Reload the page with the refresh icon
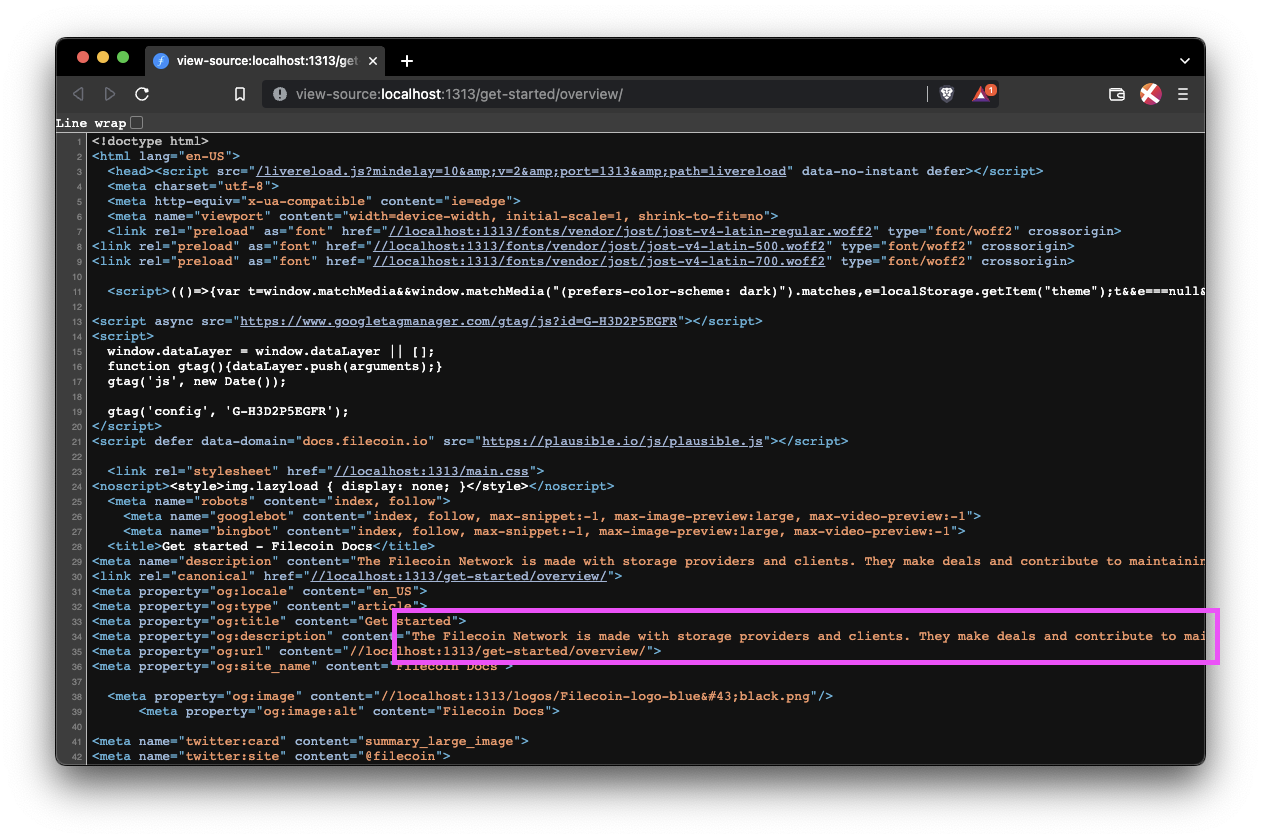This screenshot has height=839, width=1261. [142, 94]
